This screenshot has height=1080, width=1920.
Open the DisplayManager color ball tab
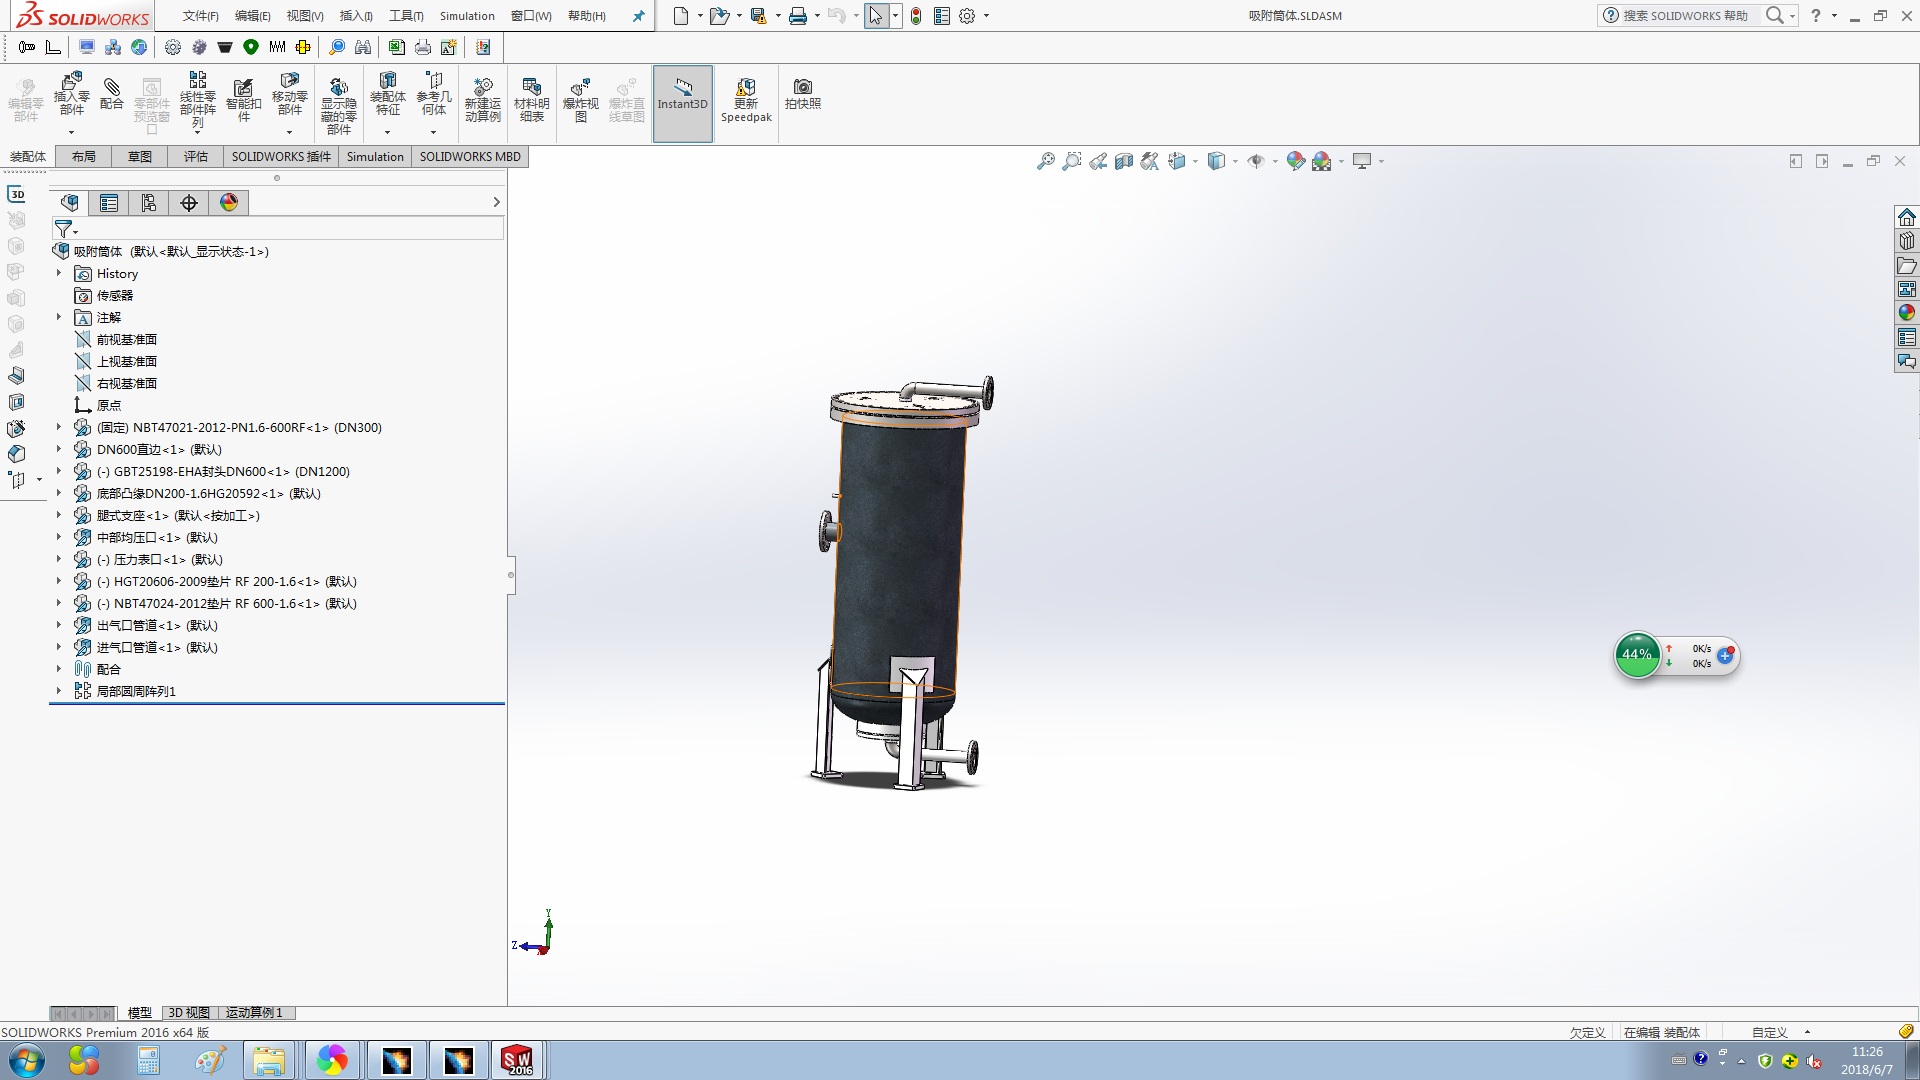click(x=229, y=203)
